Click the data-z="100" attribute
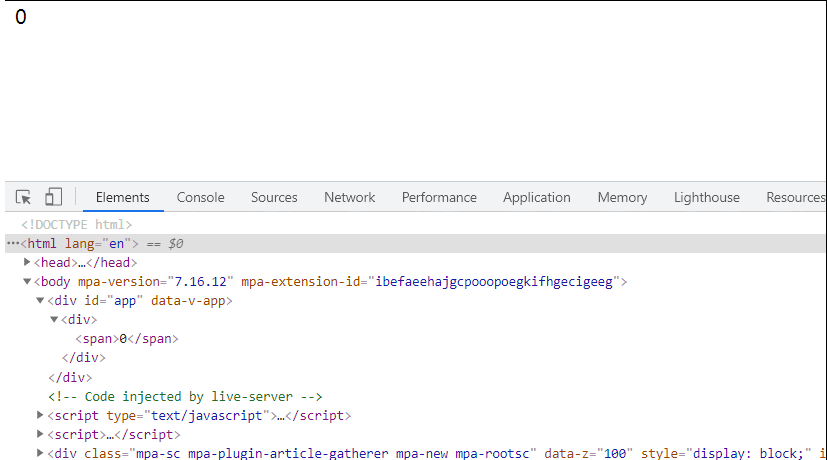827x460 pixels. point(588,453)
